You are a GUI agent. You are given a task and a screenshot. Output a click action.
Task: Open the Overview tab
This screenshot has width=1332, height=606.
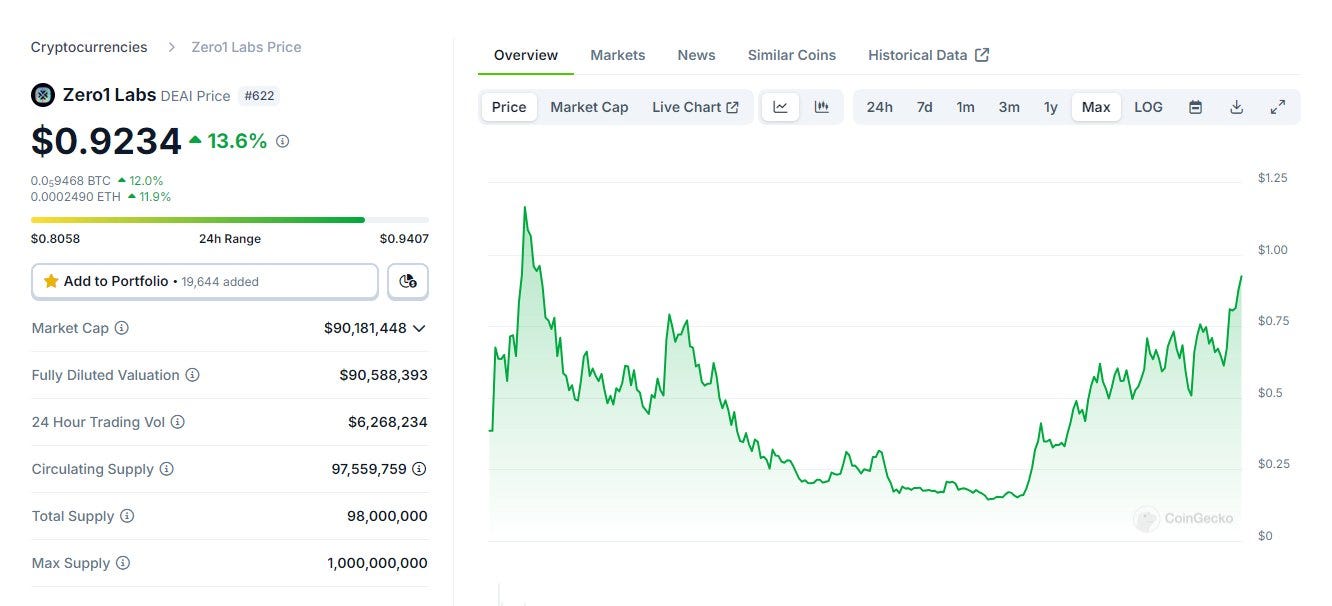[x=526, y=55]
